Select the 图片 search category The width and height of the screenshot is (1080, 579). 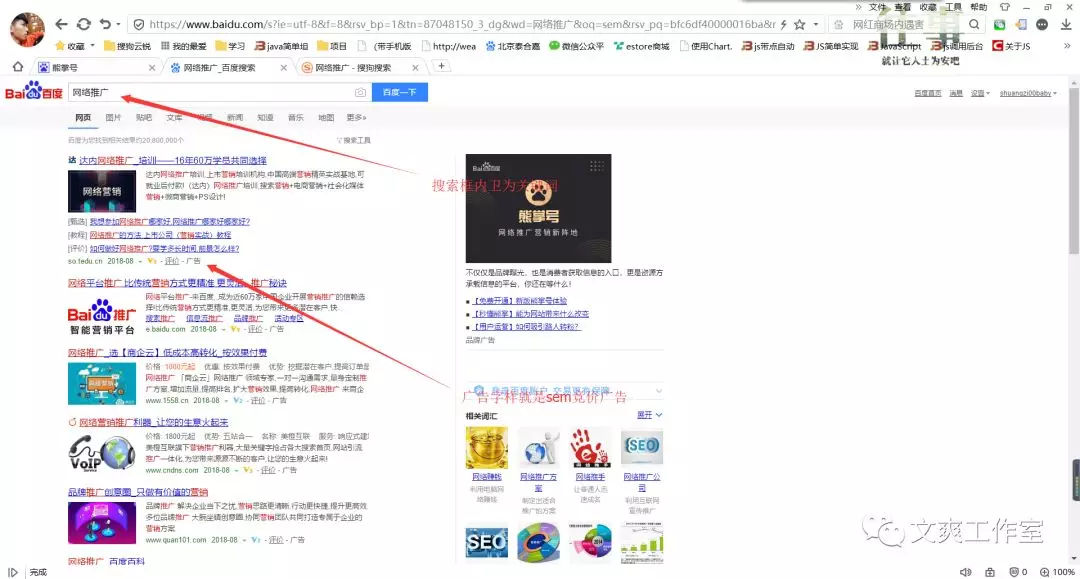click(114, 118)
